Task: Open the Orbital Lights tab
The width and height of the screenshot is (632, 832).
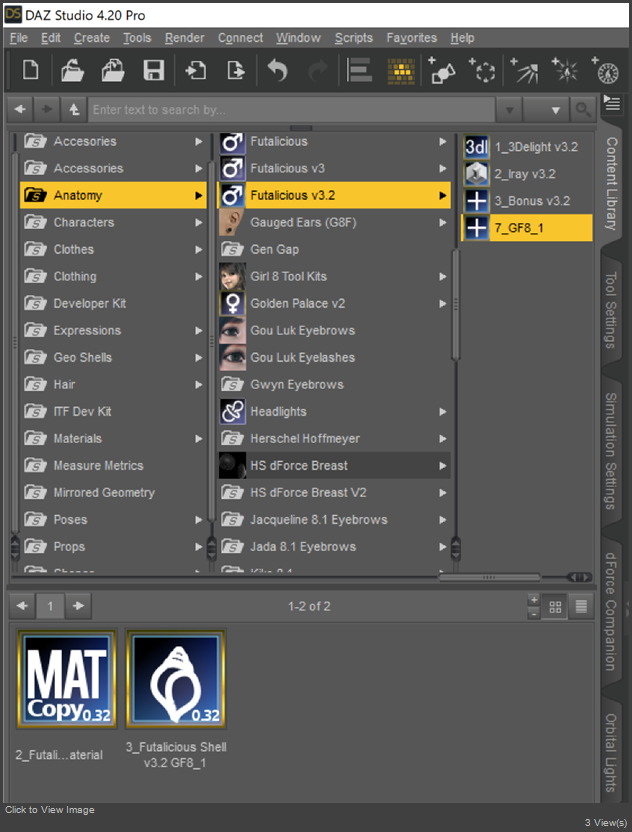Action: pyautogui.click(x=611, y=752)
